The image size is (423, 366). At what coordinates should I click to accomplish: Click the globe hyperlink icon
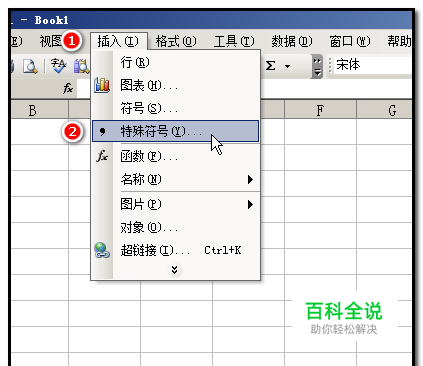pos(102,250)
